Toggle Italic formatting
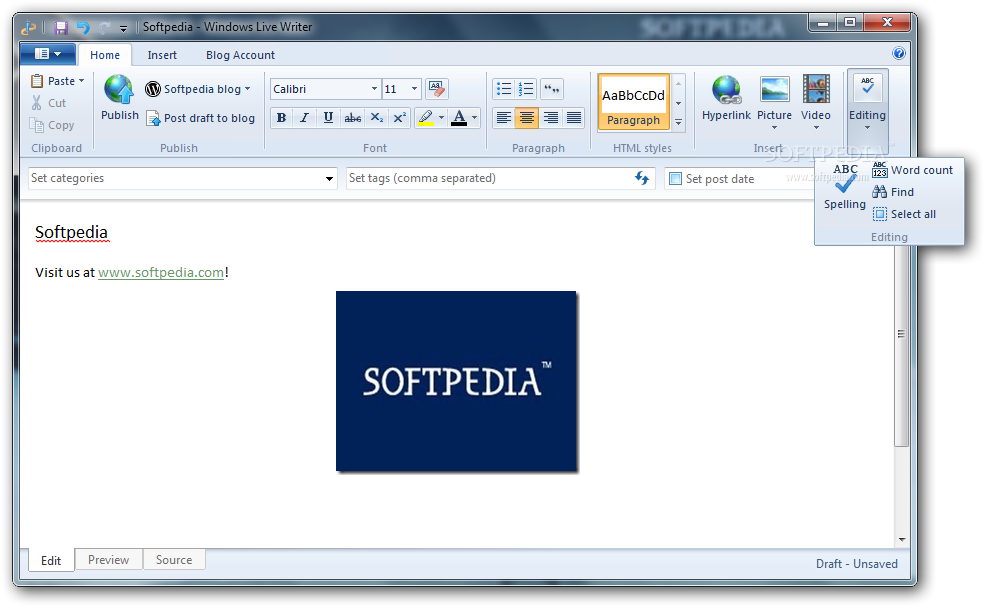Viewport: 985px width, 607px height. (x=305, y=118)
